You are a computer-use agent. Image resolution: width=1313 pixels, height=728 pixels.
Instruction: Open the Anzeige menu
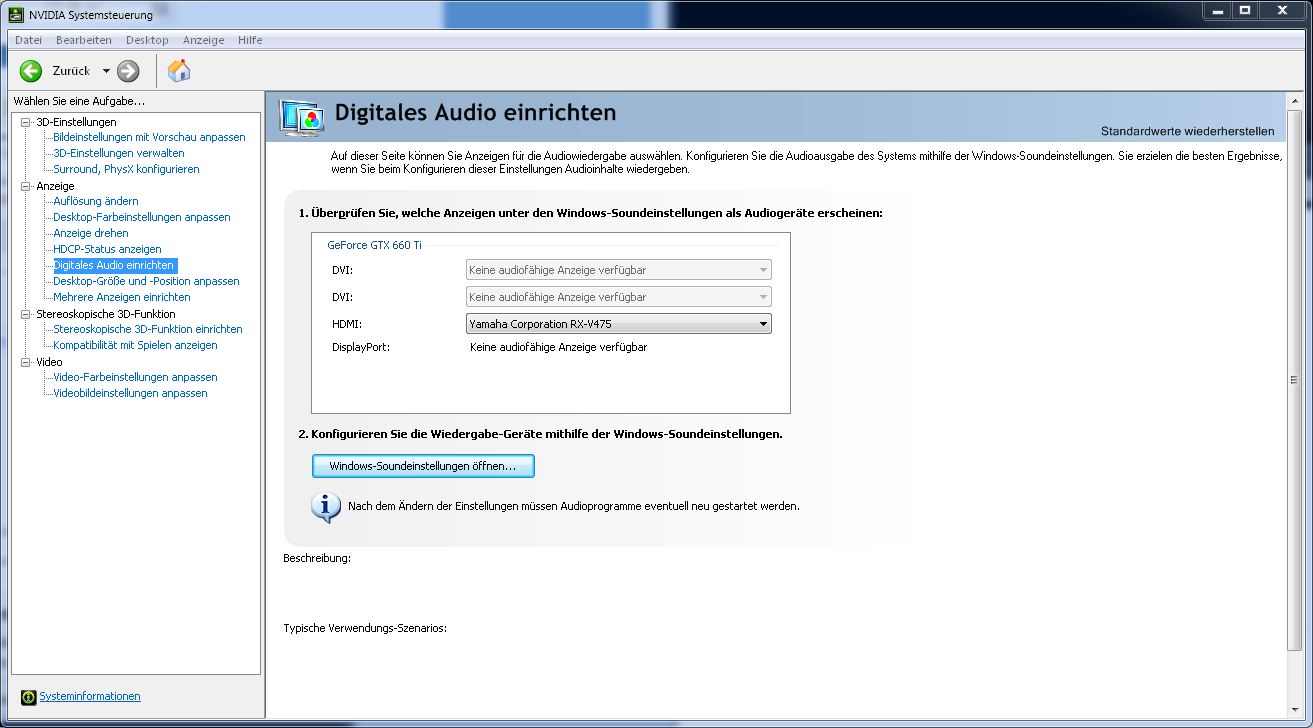204,40
